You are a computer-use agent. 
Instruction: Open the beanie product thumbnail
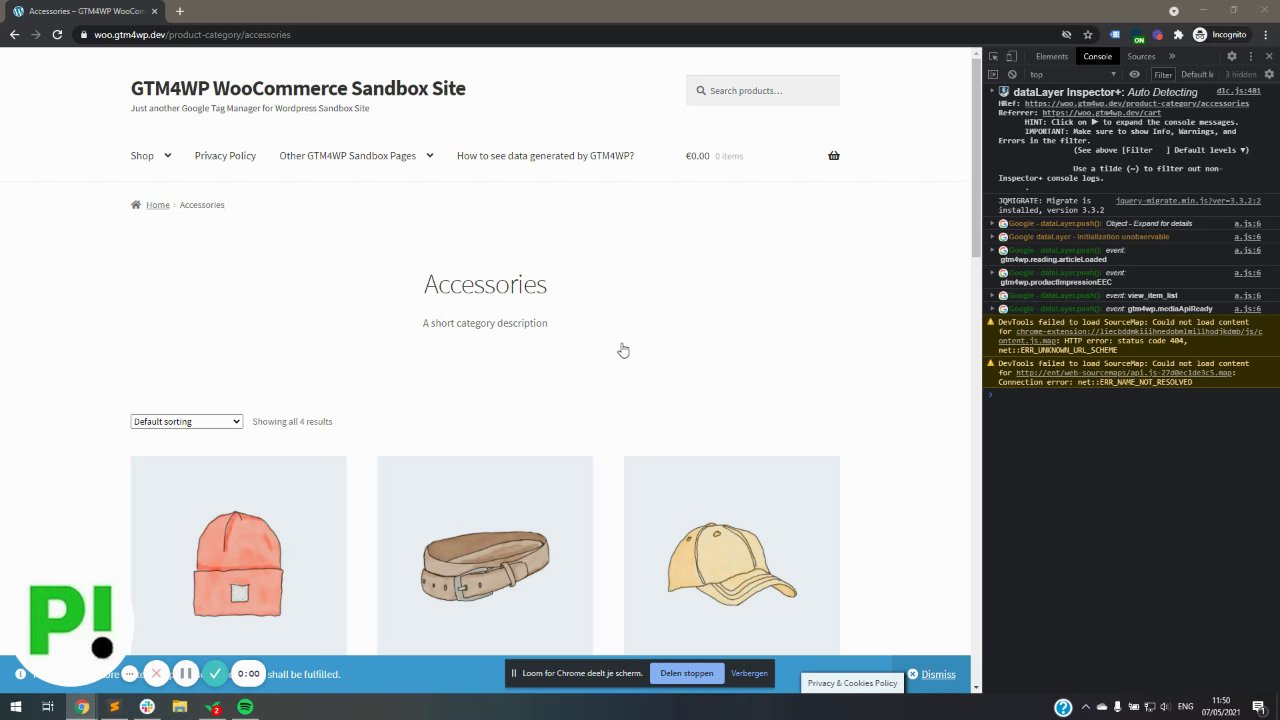click(x=238, y=556)
